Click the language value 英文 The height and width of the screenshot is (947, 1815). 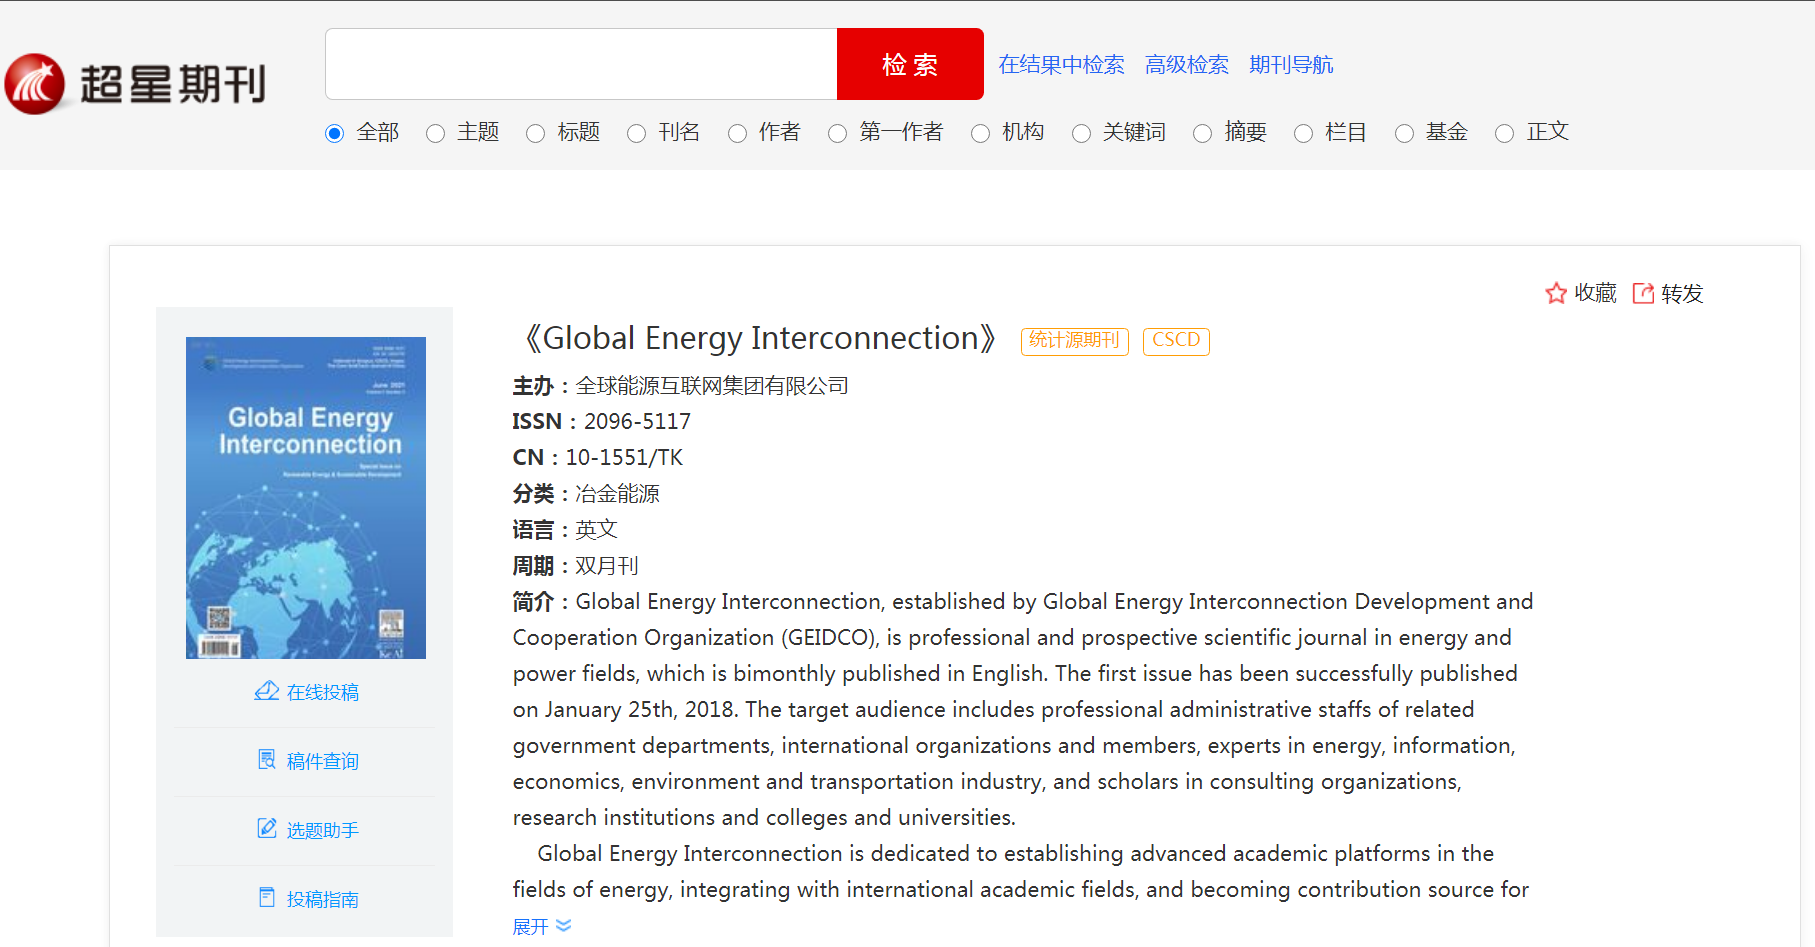596,530
